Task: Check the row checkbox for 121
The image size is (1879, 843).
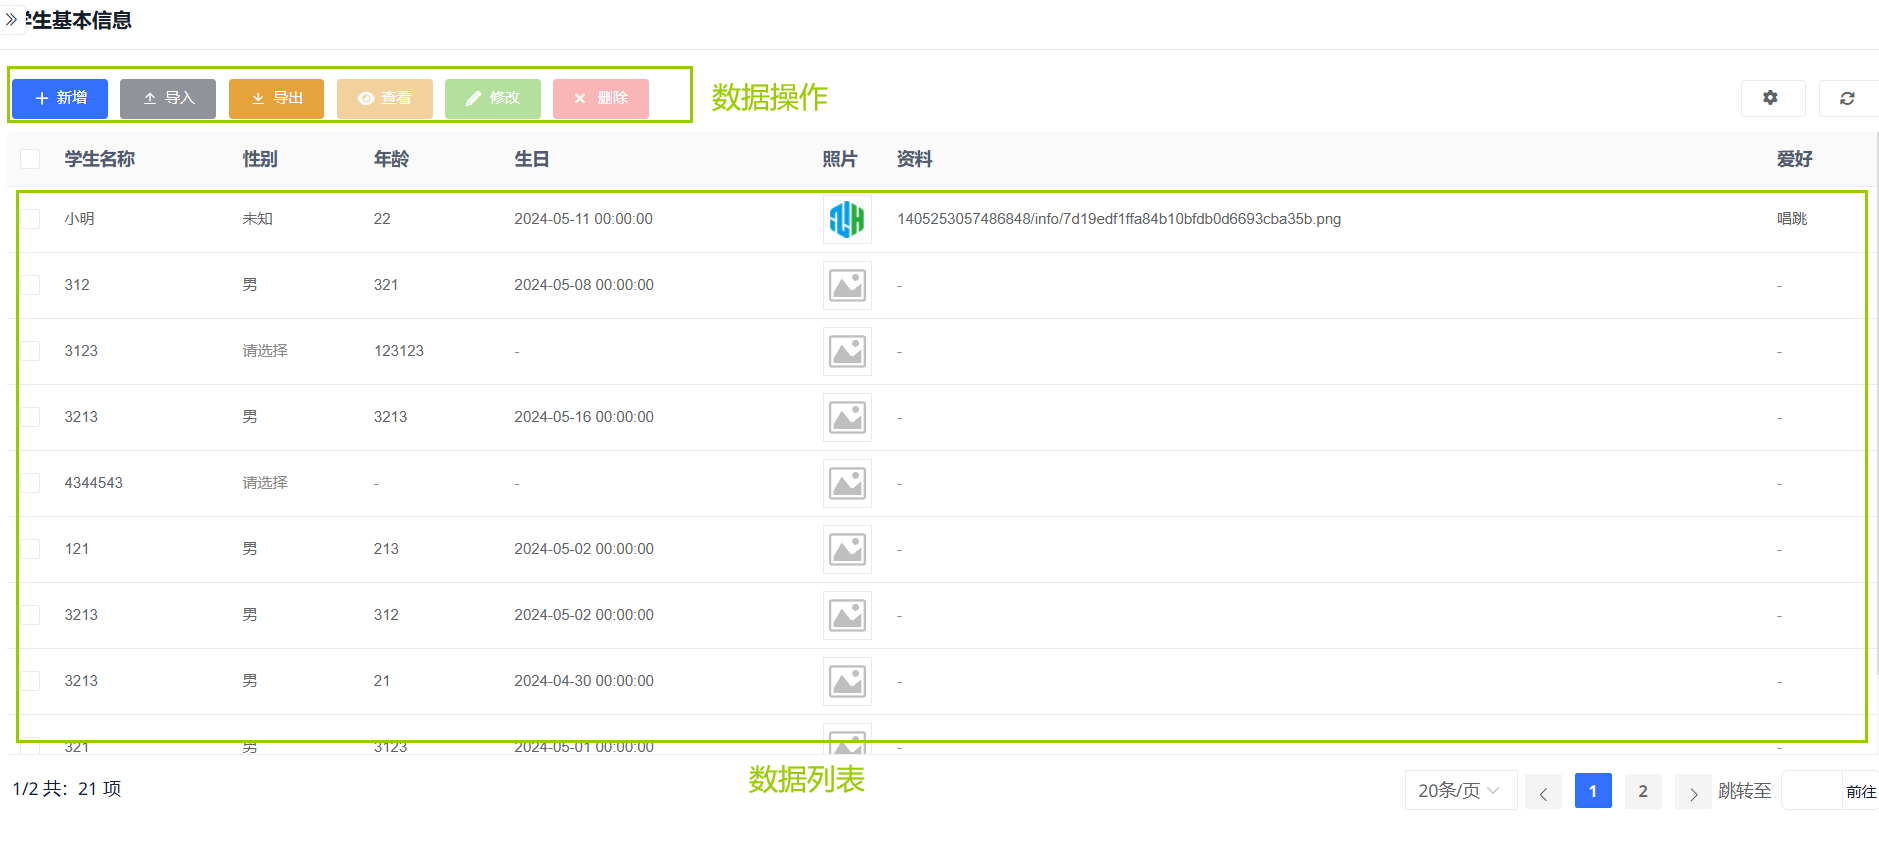Action: click(x=30, y=549)
